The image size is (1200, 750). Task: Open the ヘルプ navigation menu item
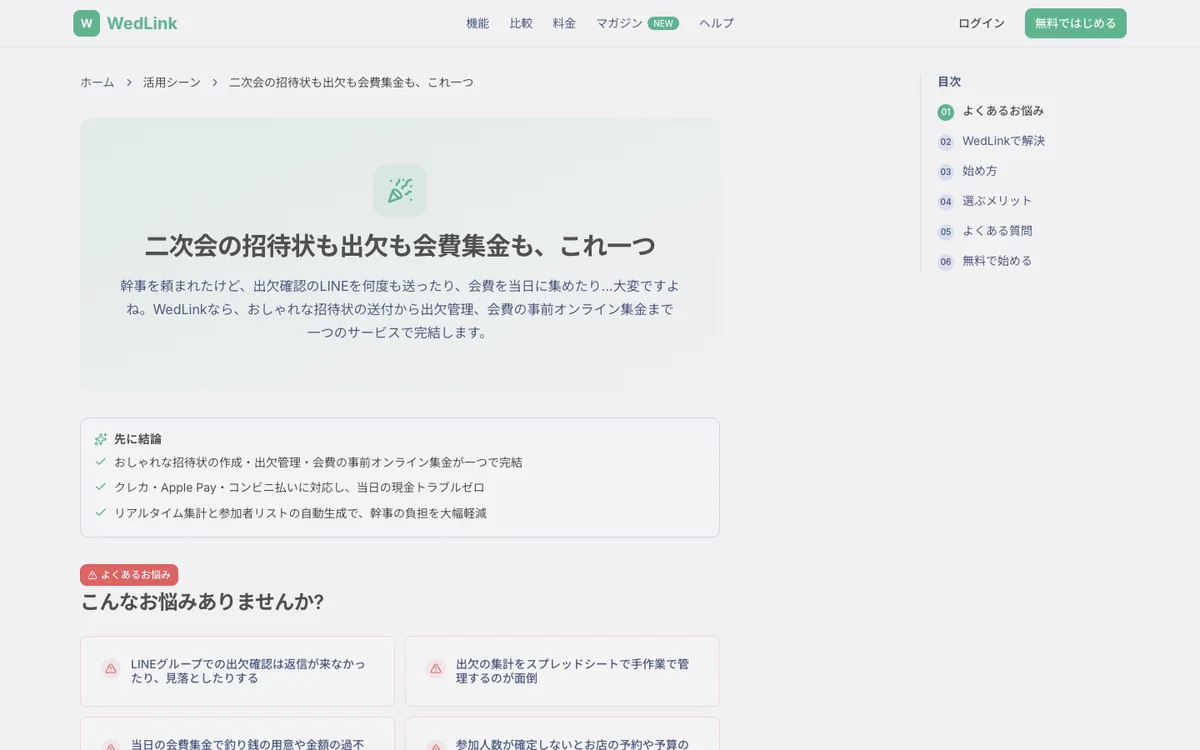(716, 23)
